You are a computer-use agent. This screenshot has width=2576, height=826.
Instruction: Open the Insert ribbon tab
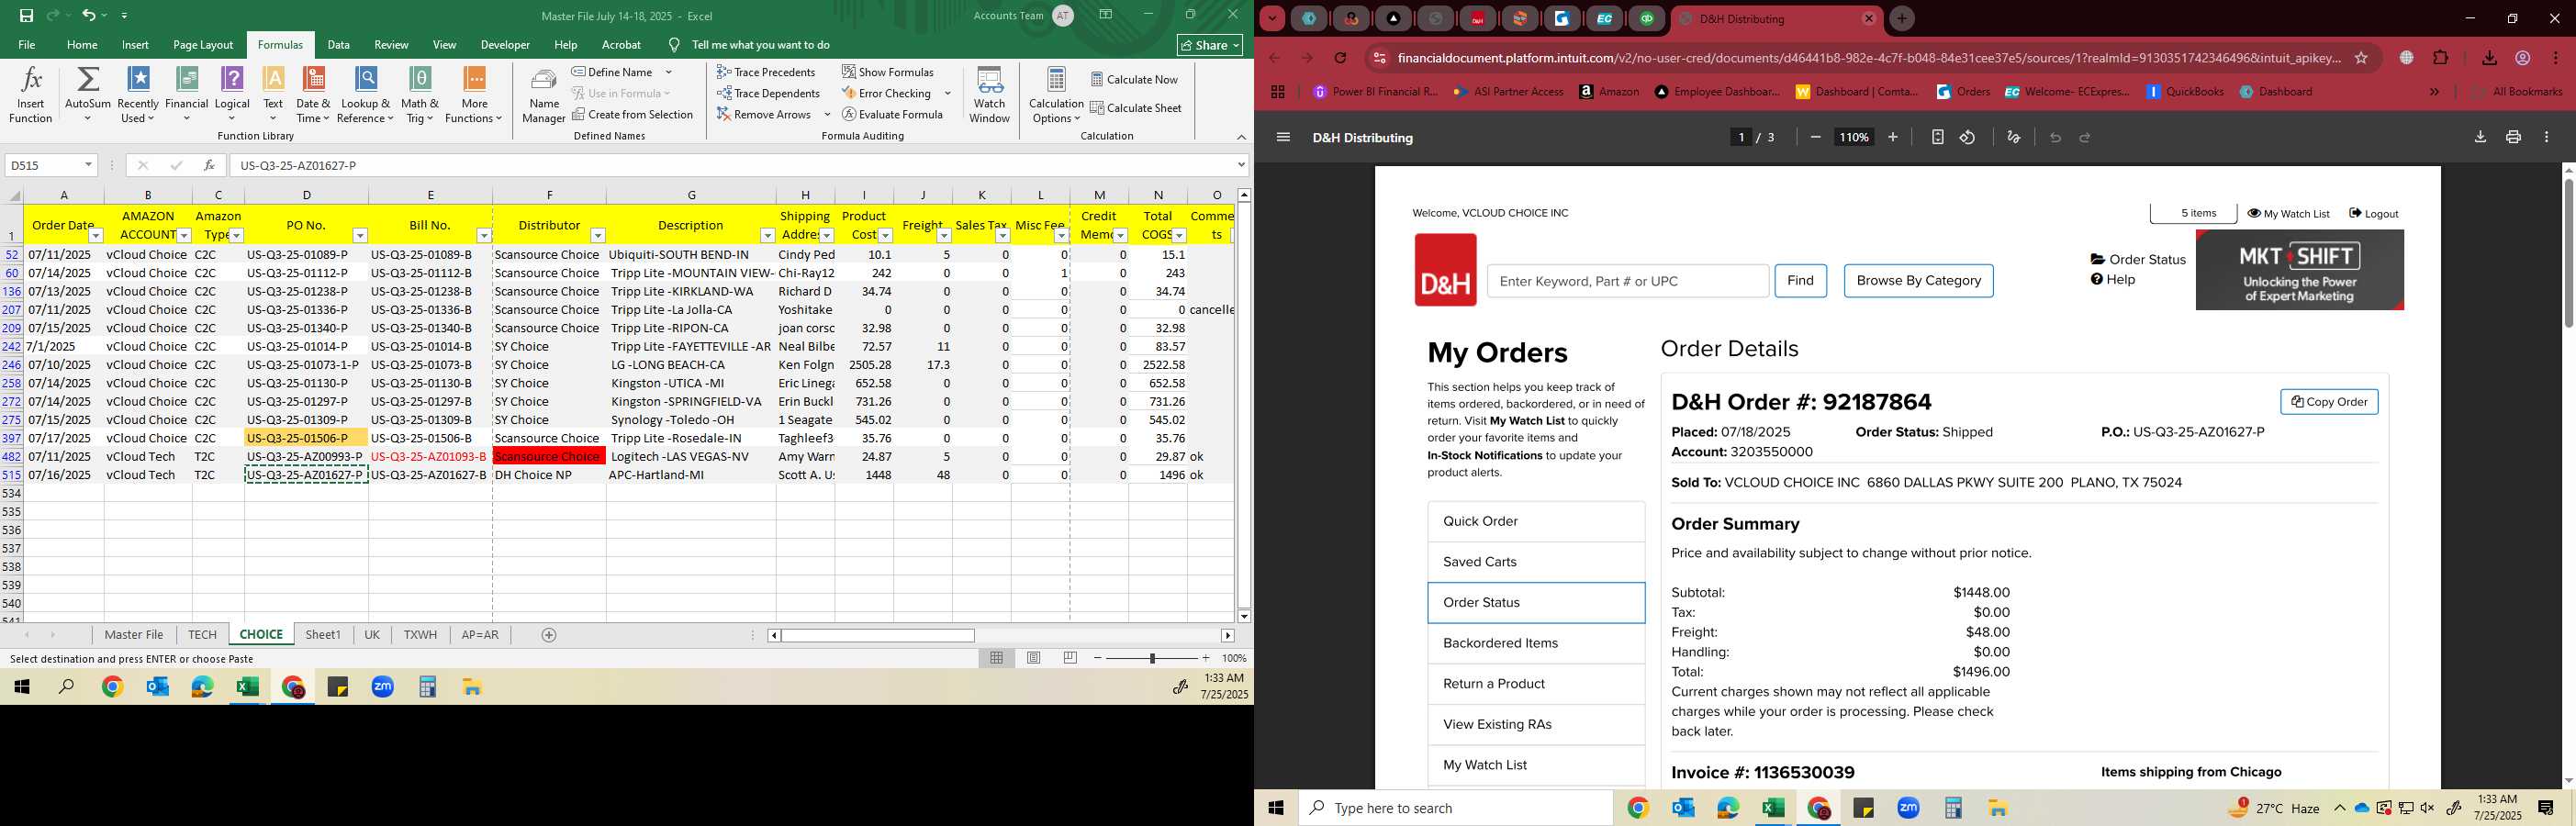coord(135,45)
